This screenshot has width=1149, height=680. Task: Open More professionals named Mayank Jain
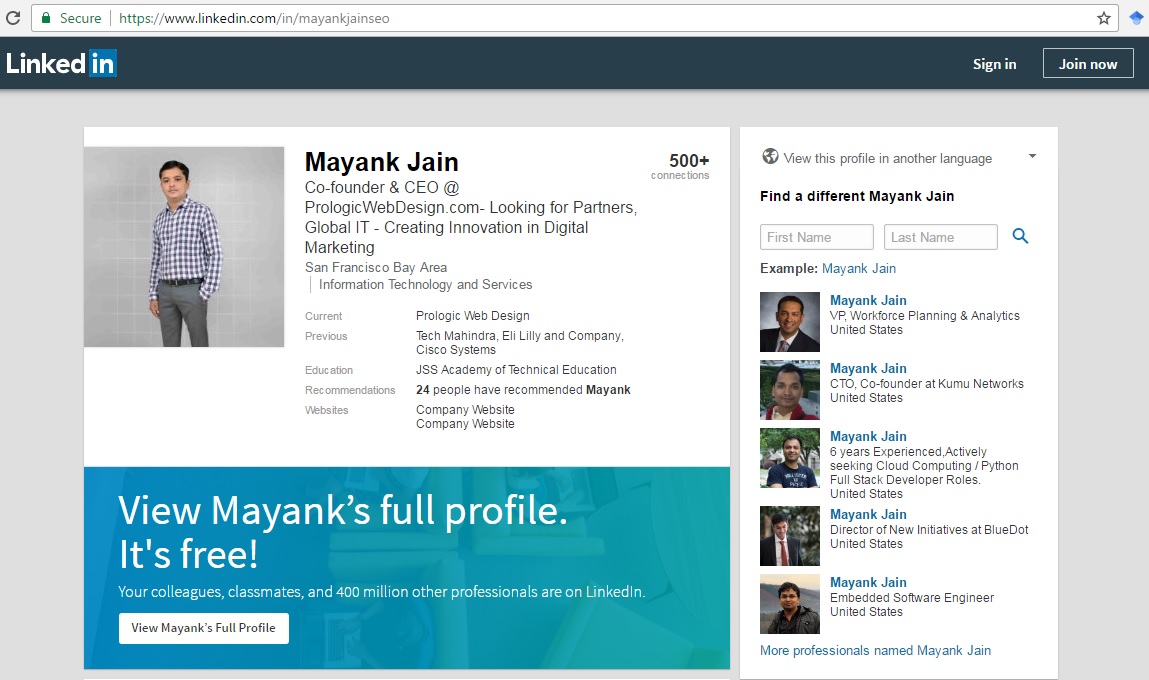[x=875, y=650]
